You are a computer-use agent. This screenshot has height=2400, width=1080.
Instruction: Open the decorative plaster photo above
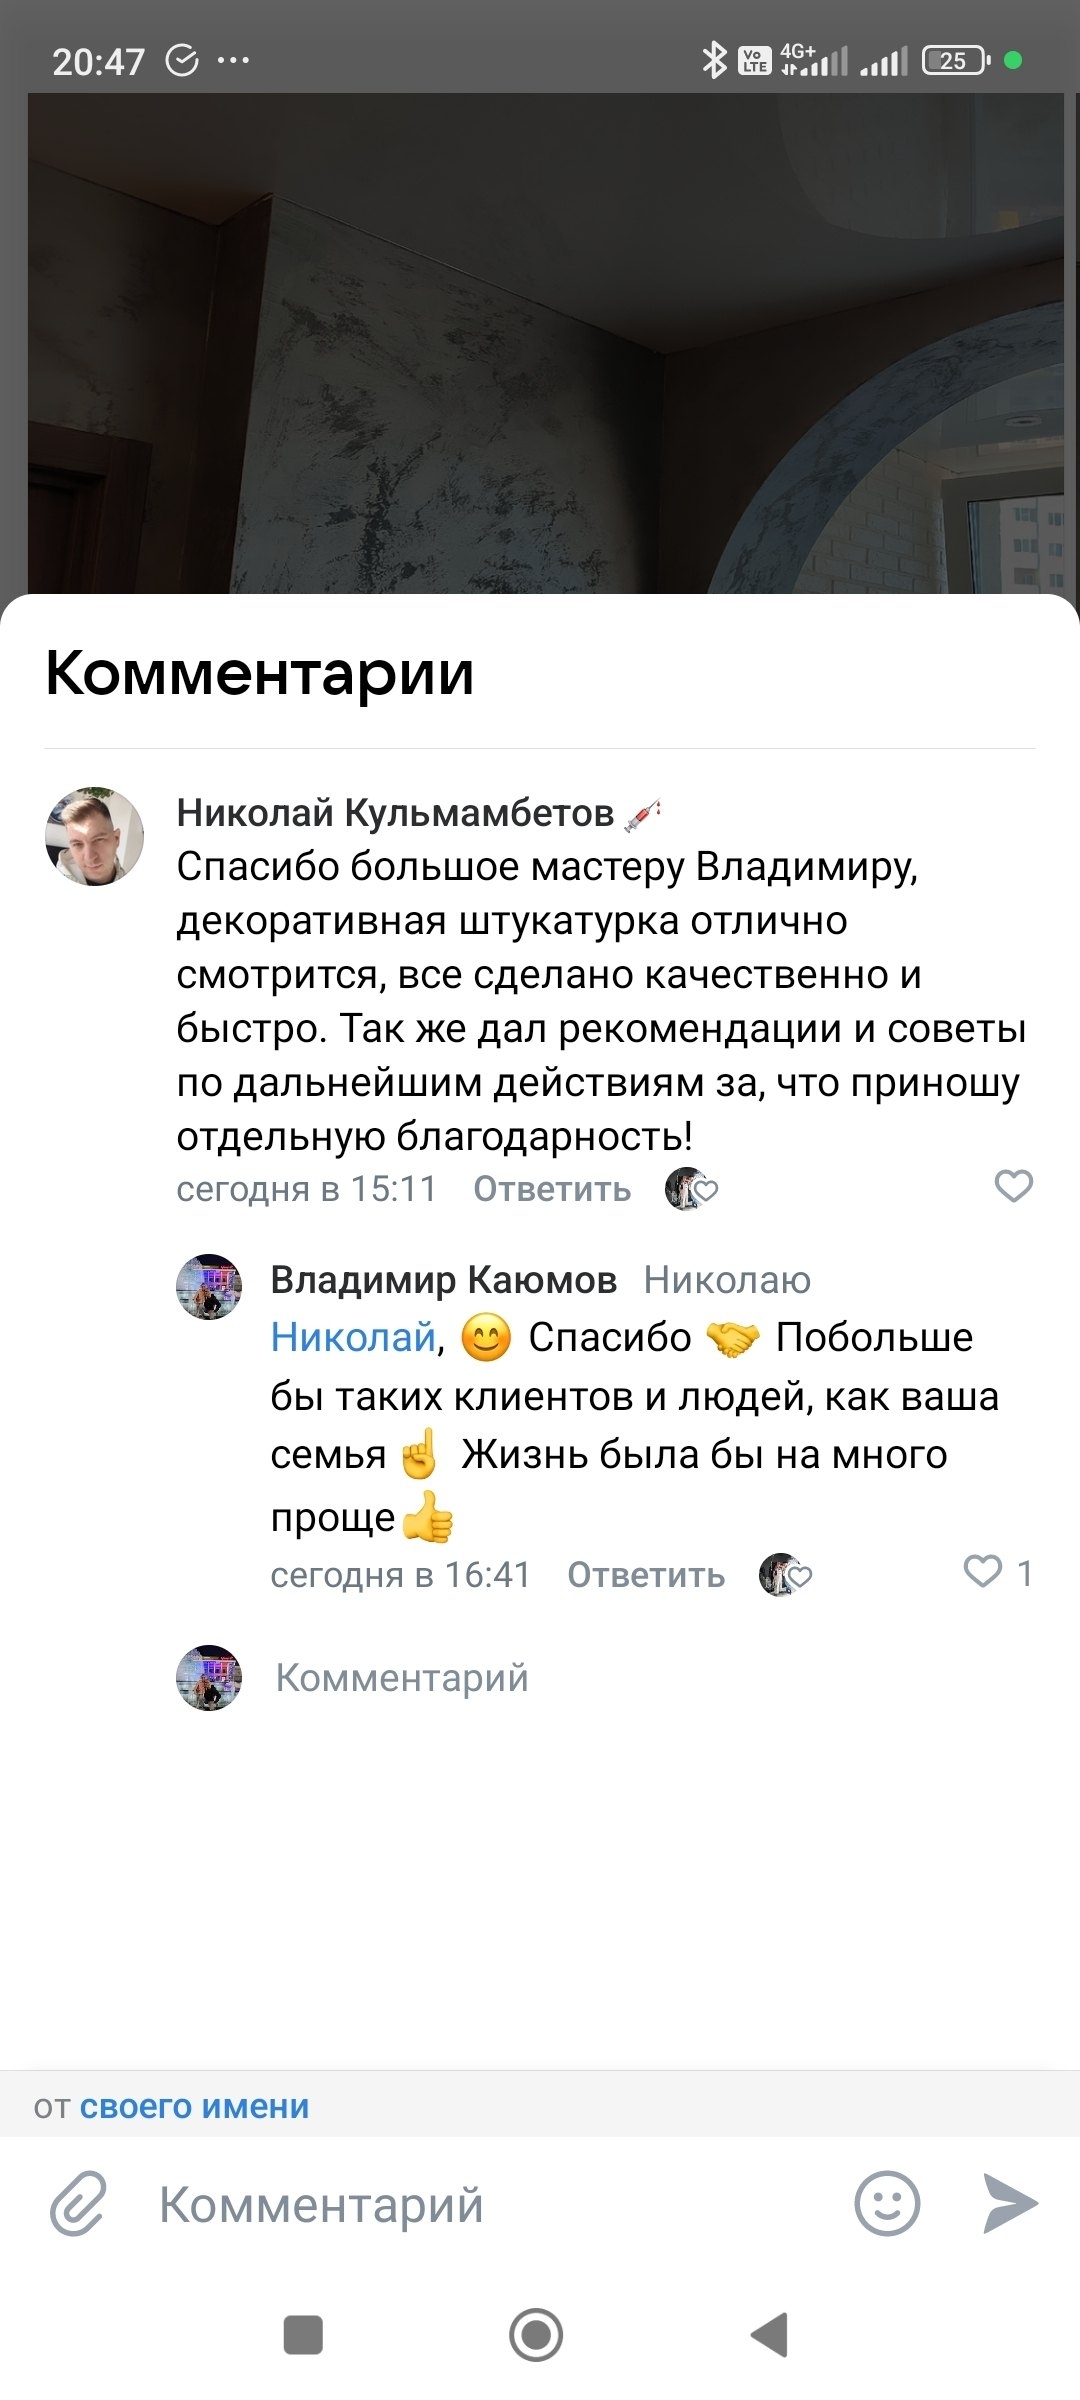pos(540,340)
